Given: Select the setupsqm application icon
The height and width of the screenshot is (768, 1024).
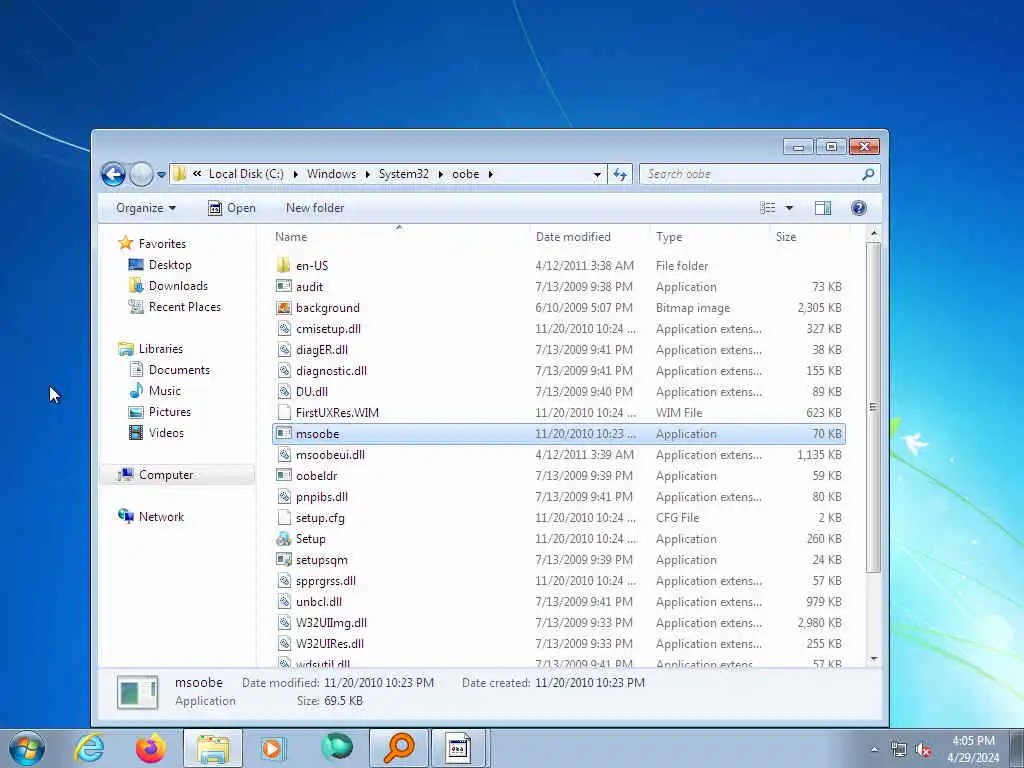Looking at the screenshot, I should tap(283, 559).
